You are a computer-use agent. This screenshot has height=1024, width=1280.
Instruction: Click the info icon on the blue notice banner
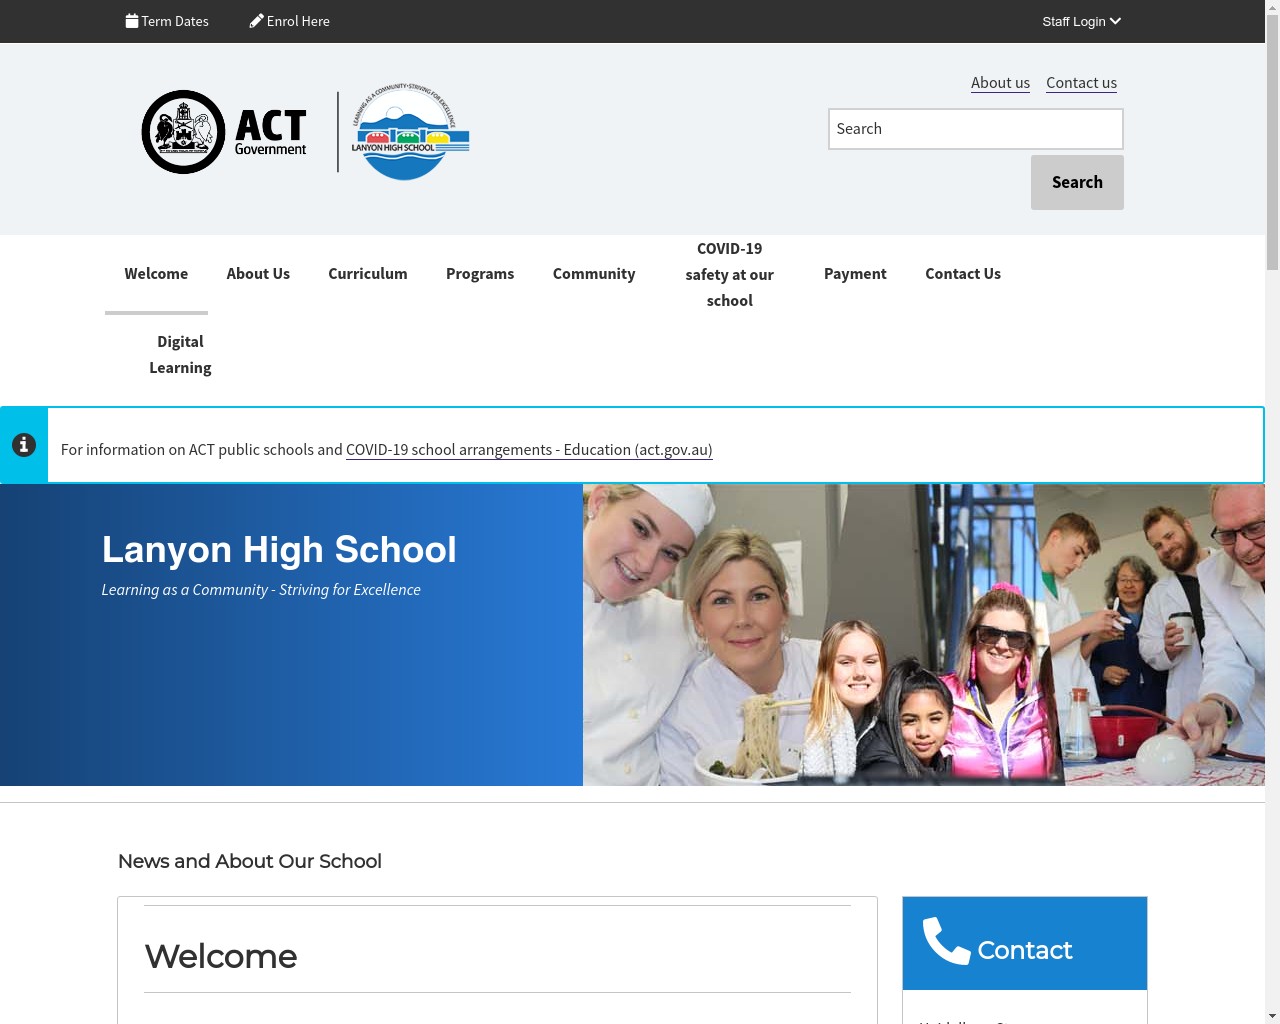click(x=23, y=444)
